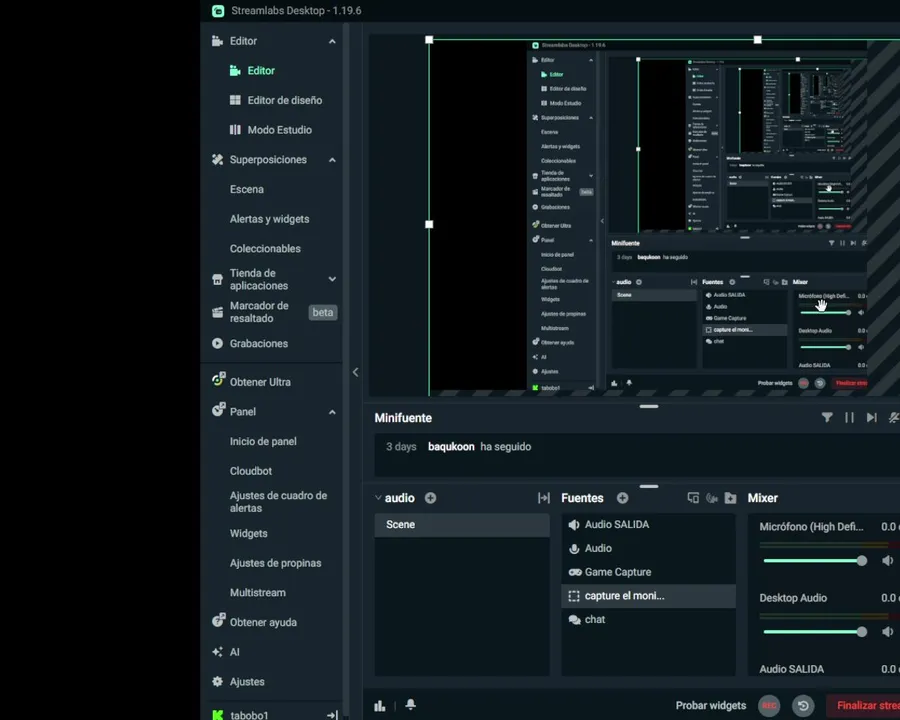This screenshot has height=720, width=900.
Task: Open Marcador de resaltado
Action: coord(259,312)
